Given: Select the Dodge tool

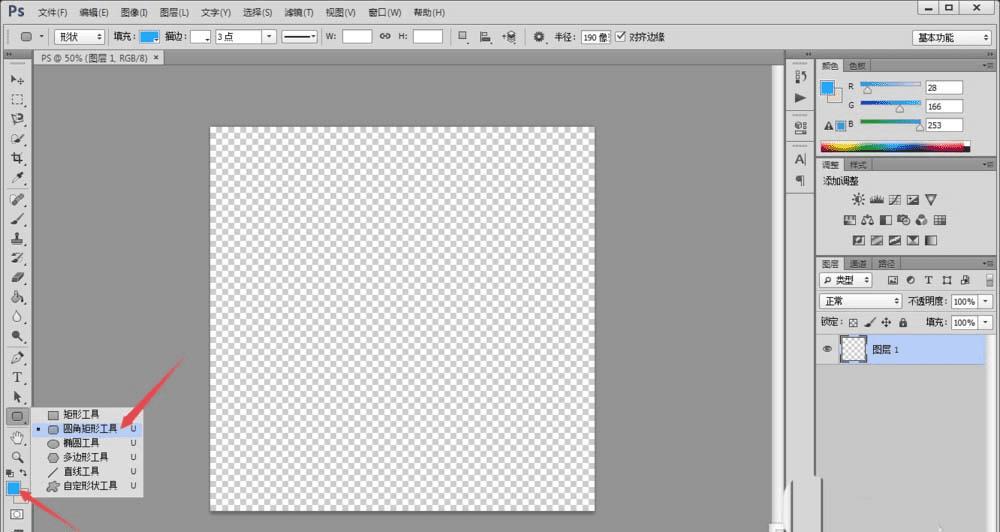Looking at the screenshot, I should pyautogui.click(x=17, y=336).
